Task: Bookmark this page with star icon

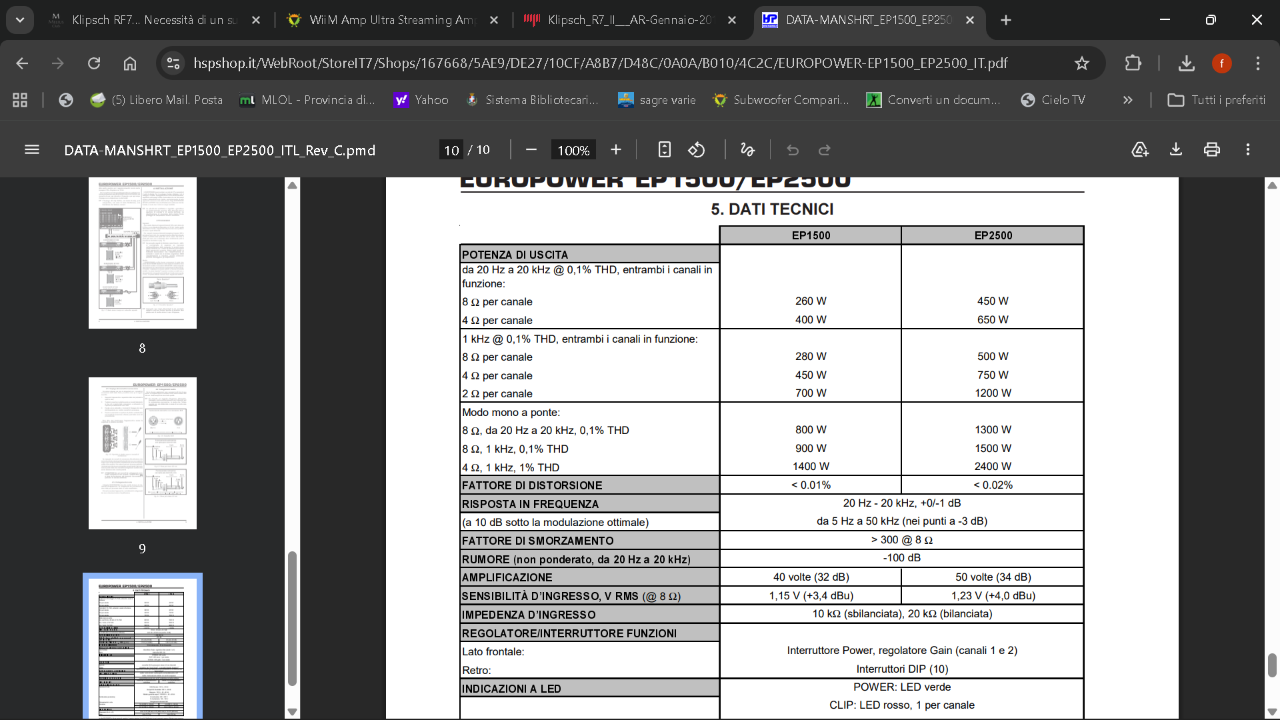Action: (x=1081, y=63)
